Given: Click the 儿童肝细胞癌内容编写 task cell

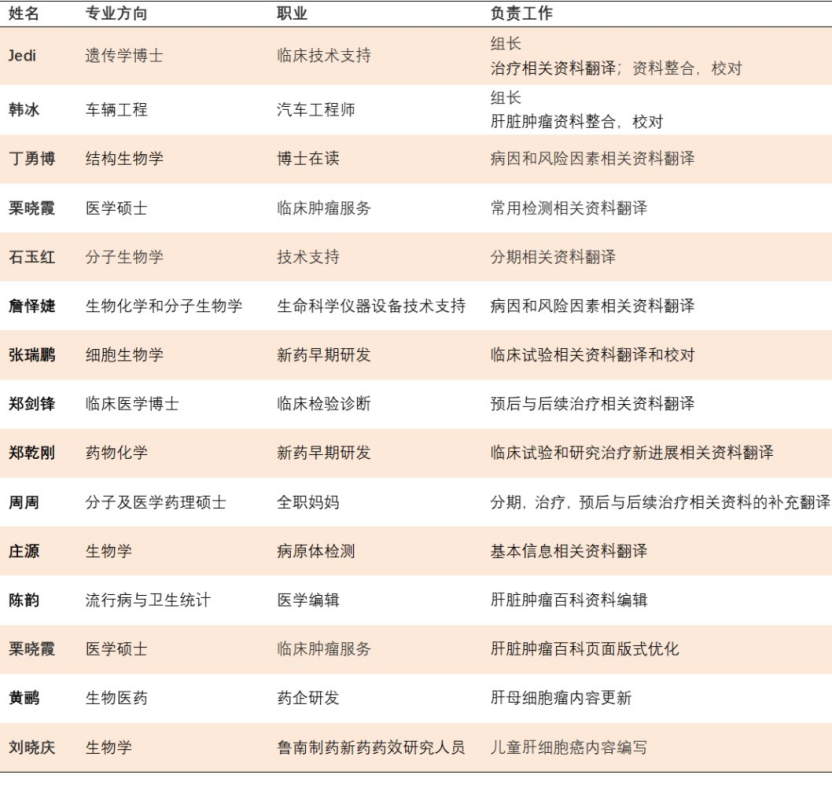Looking at the screenshot, I should point(569,747).
